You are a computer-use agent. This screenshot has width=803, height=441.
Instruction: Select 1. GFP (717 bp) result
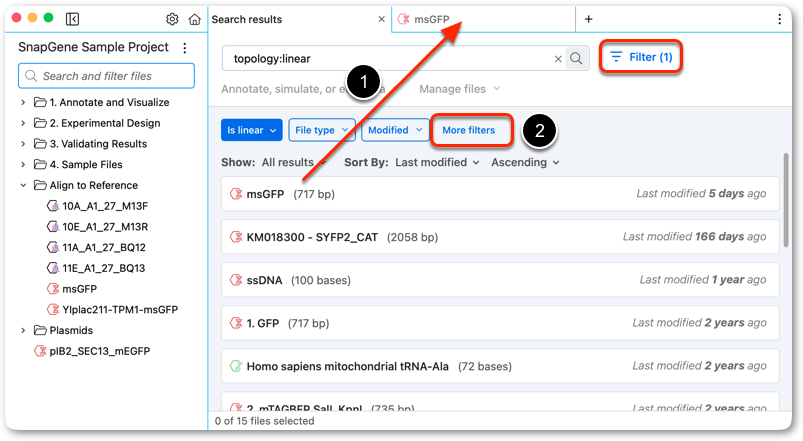500,323
